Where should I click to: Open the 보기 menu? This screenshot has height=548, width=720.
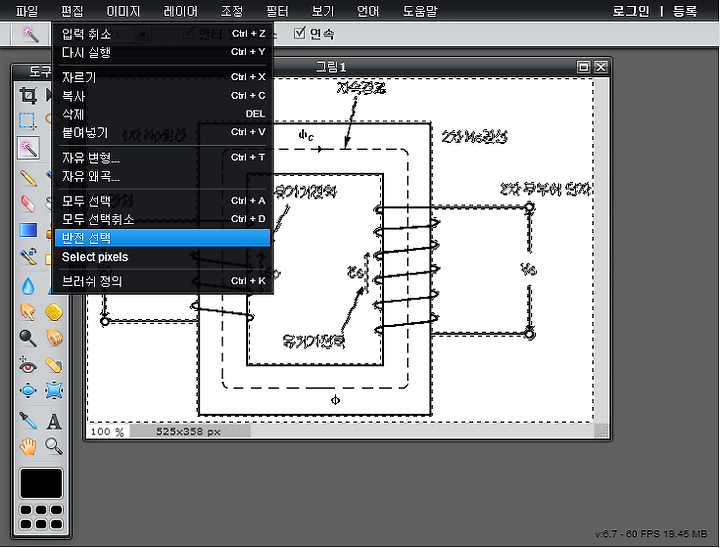323,11
